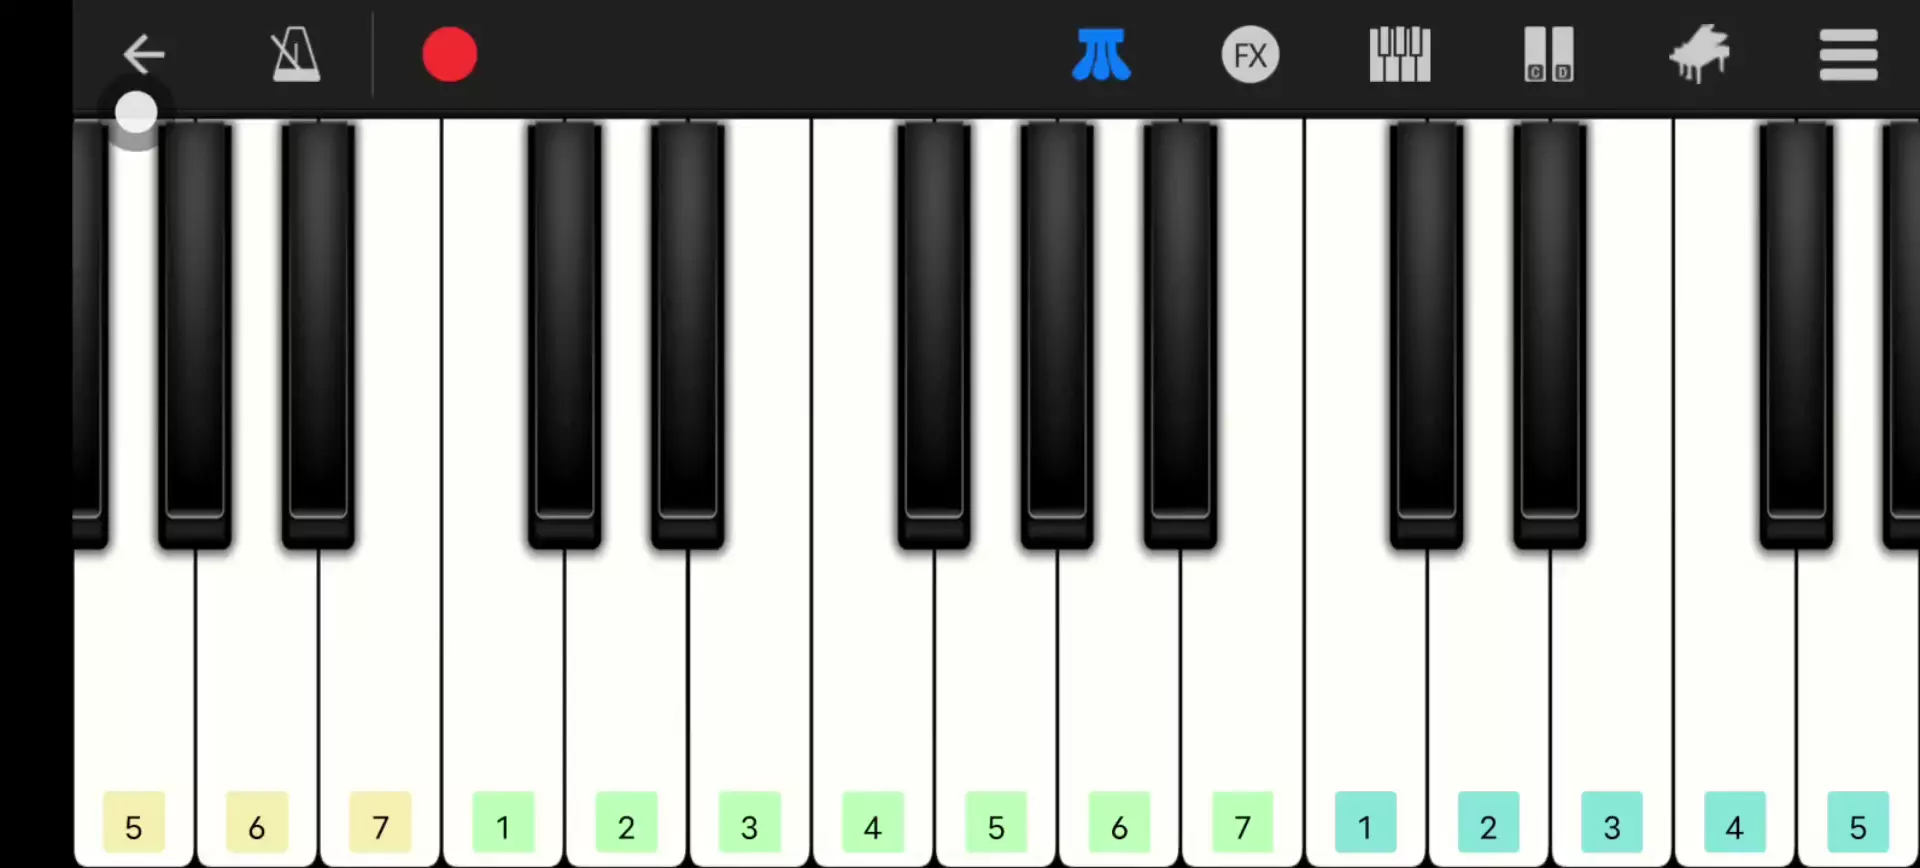Open the hamburger menu
The height and width of the screenshot is (868, 1920).
(1848, 54)
